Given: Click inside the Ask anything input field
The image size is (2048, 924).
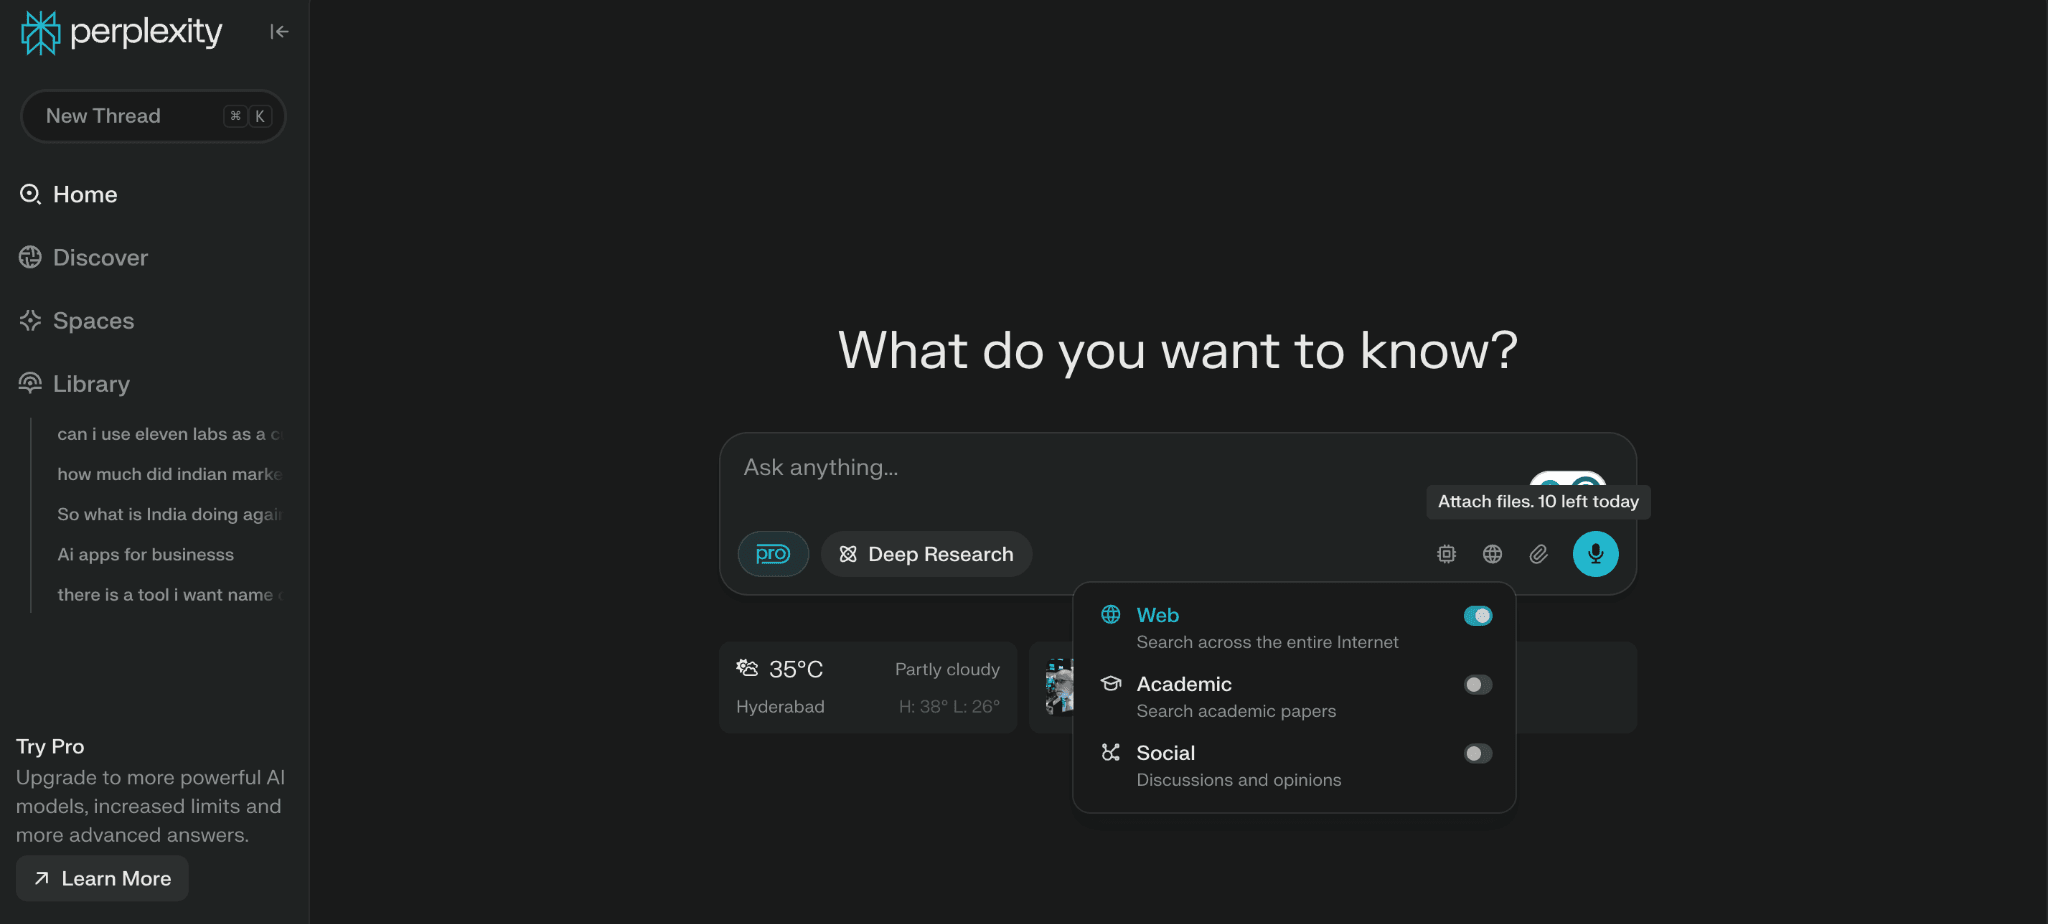Looking at the screenshot, I should pyautogui.click(x=1000, y=467).
